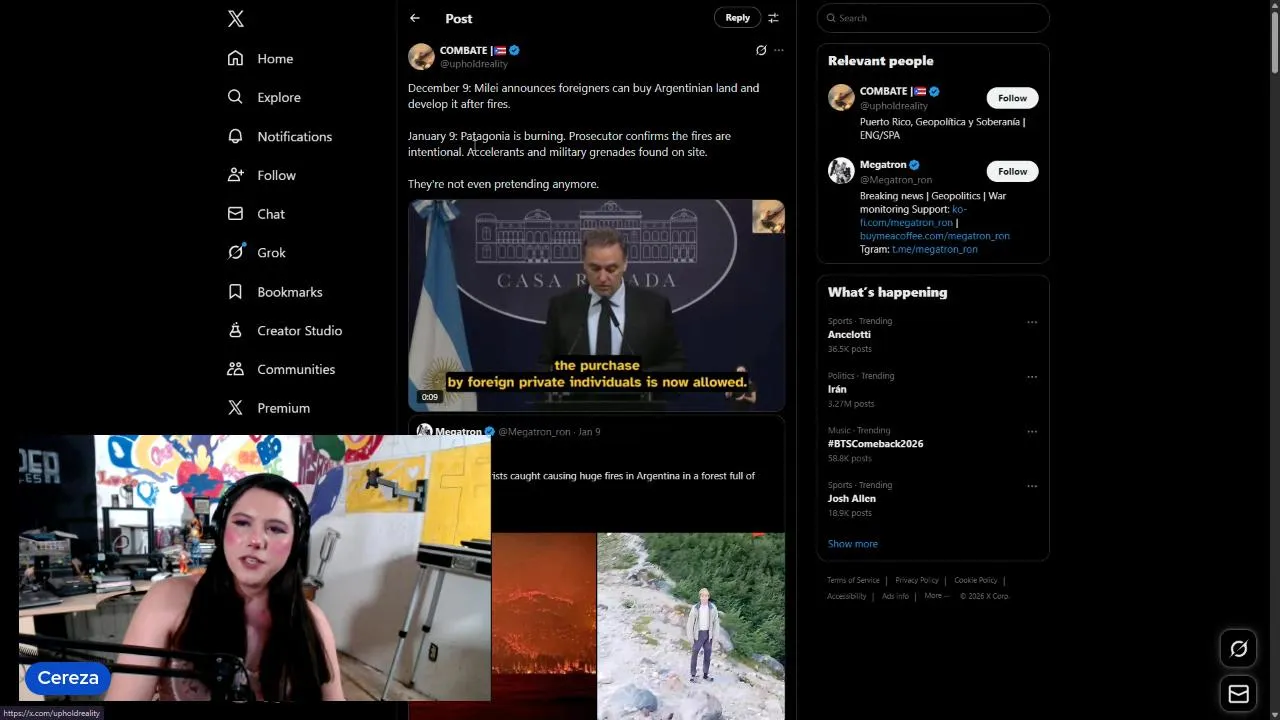Select the Bookmarks menu label
The height and width of the screenshot is (720, 1280).
(x=289, y=292)
